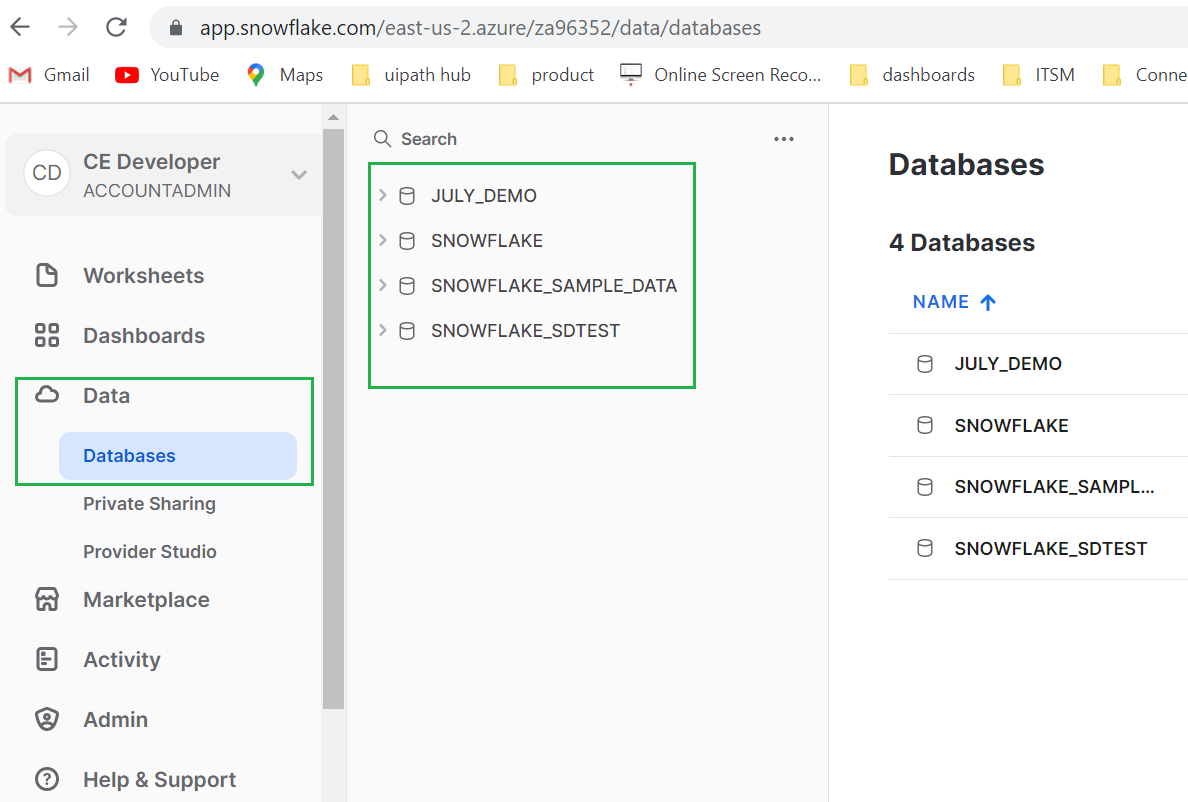The image size is (1188, 802).
Task: Click the Marketplace storefront icon
Action: pos(47,599)
